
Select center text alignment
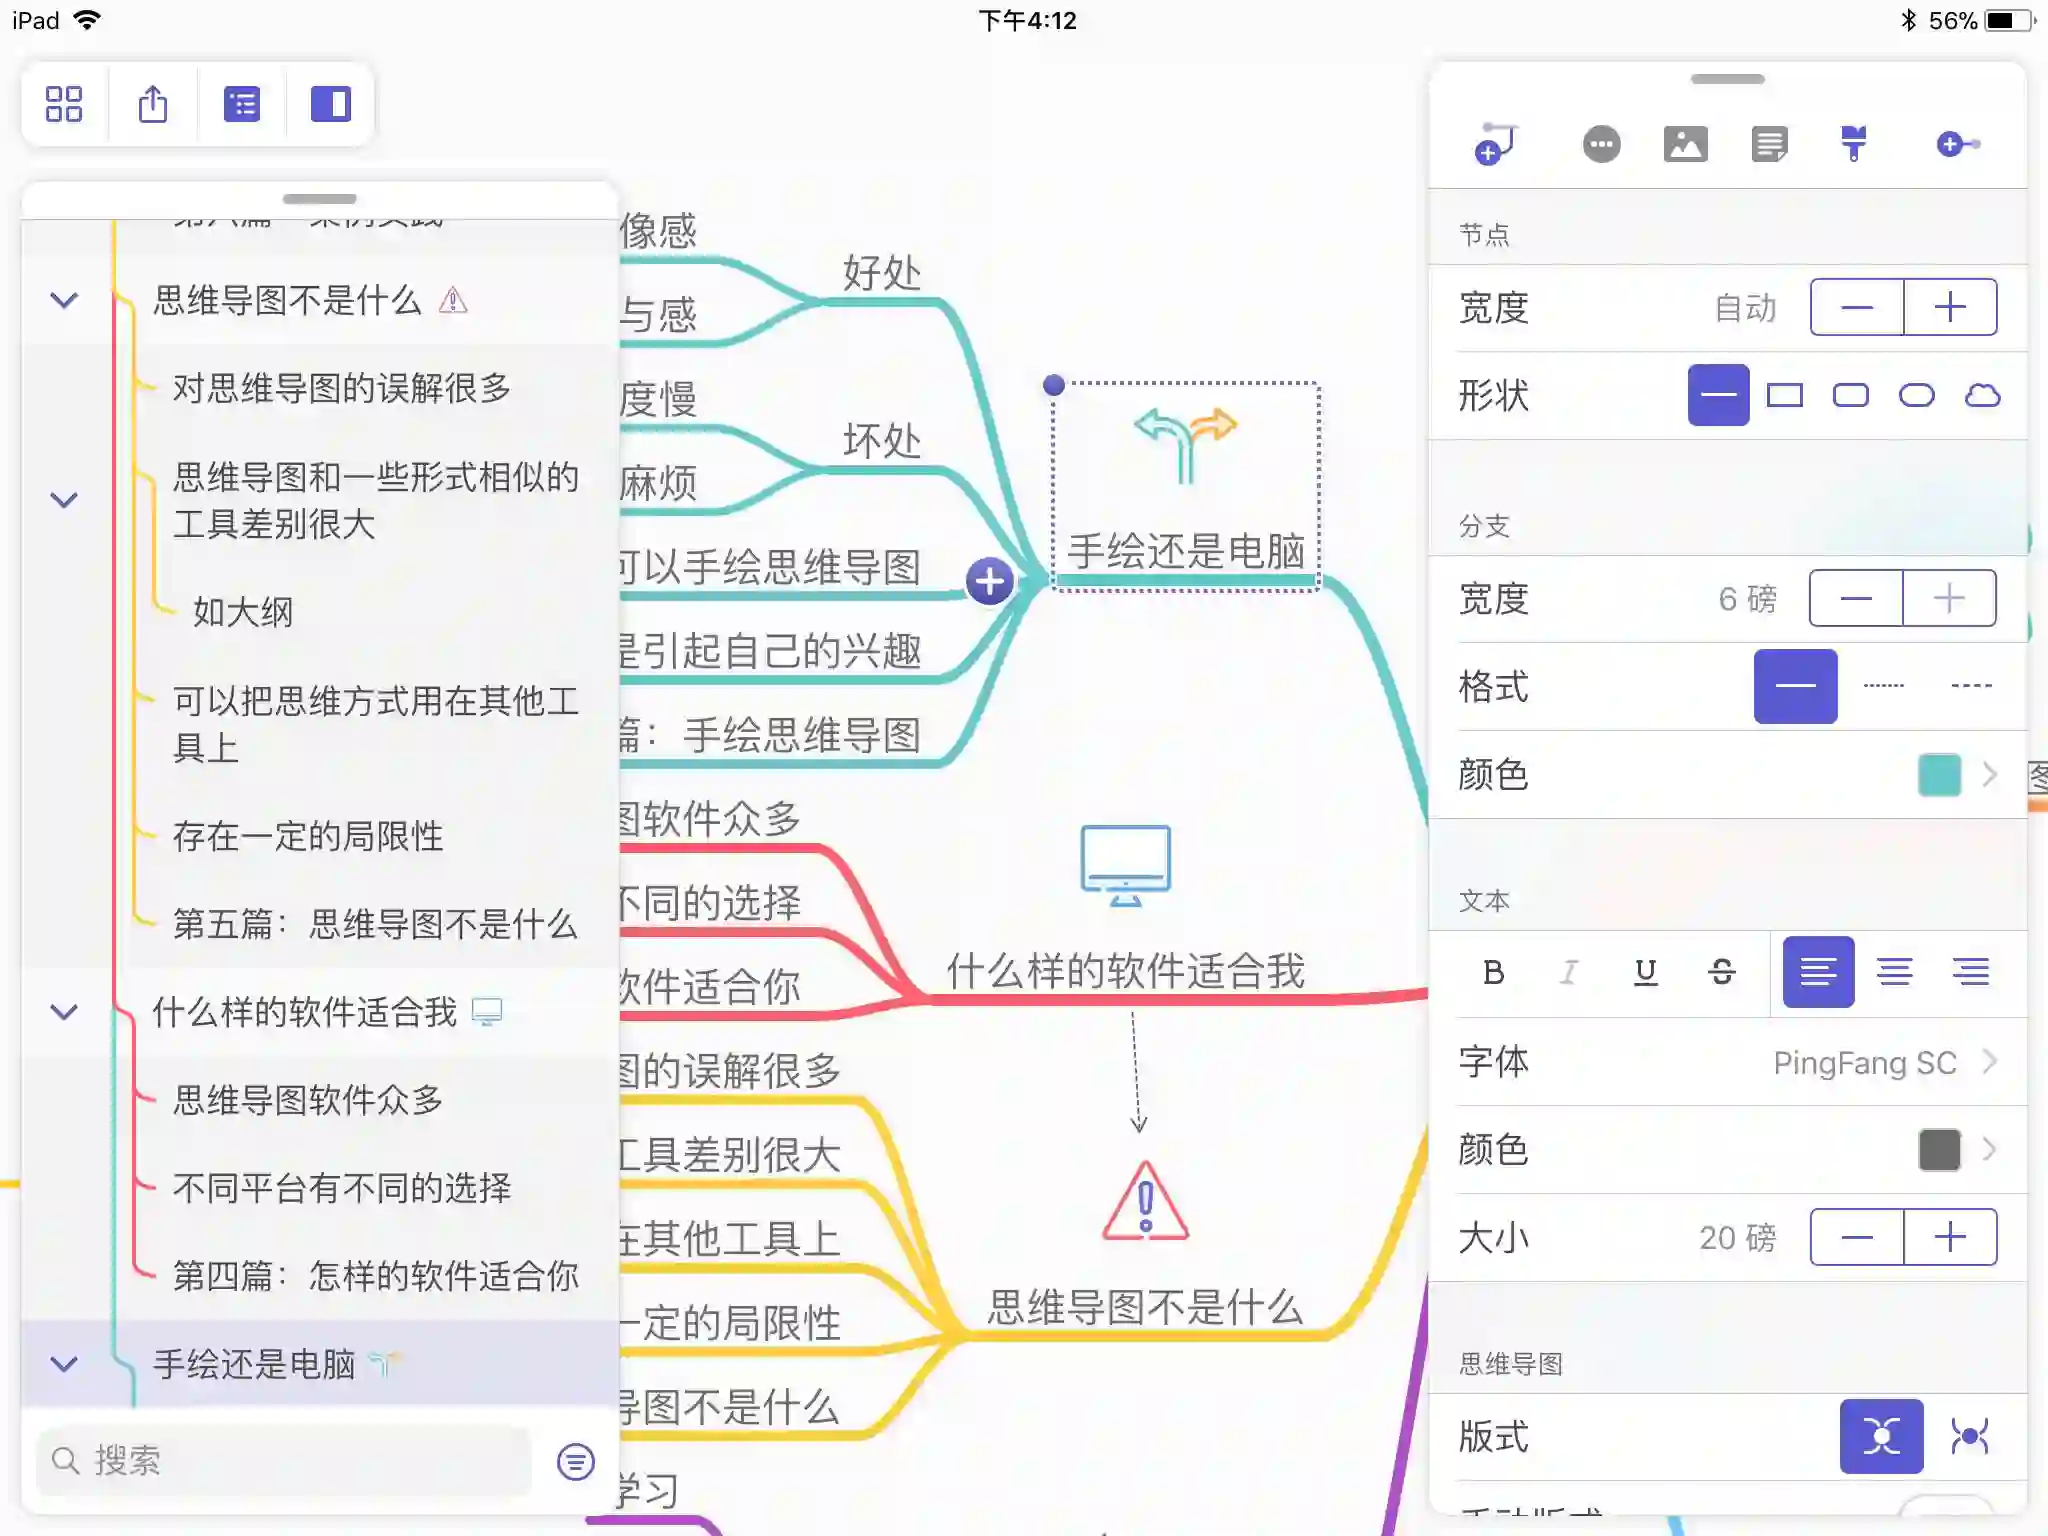click(x=1894, y=972)
